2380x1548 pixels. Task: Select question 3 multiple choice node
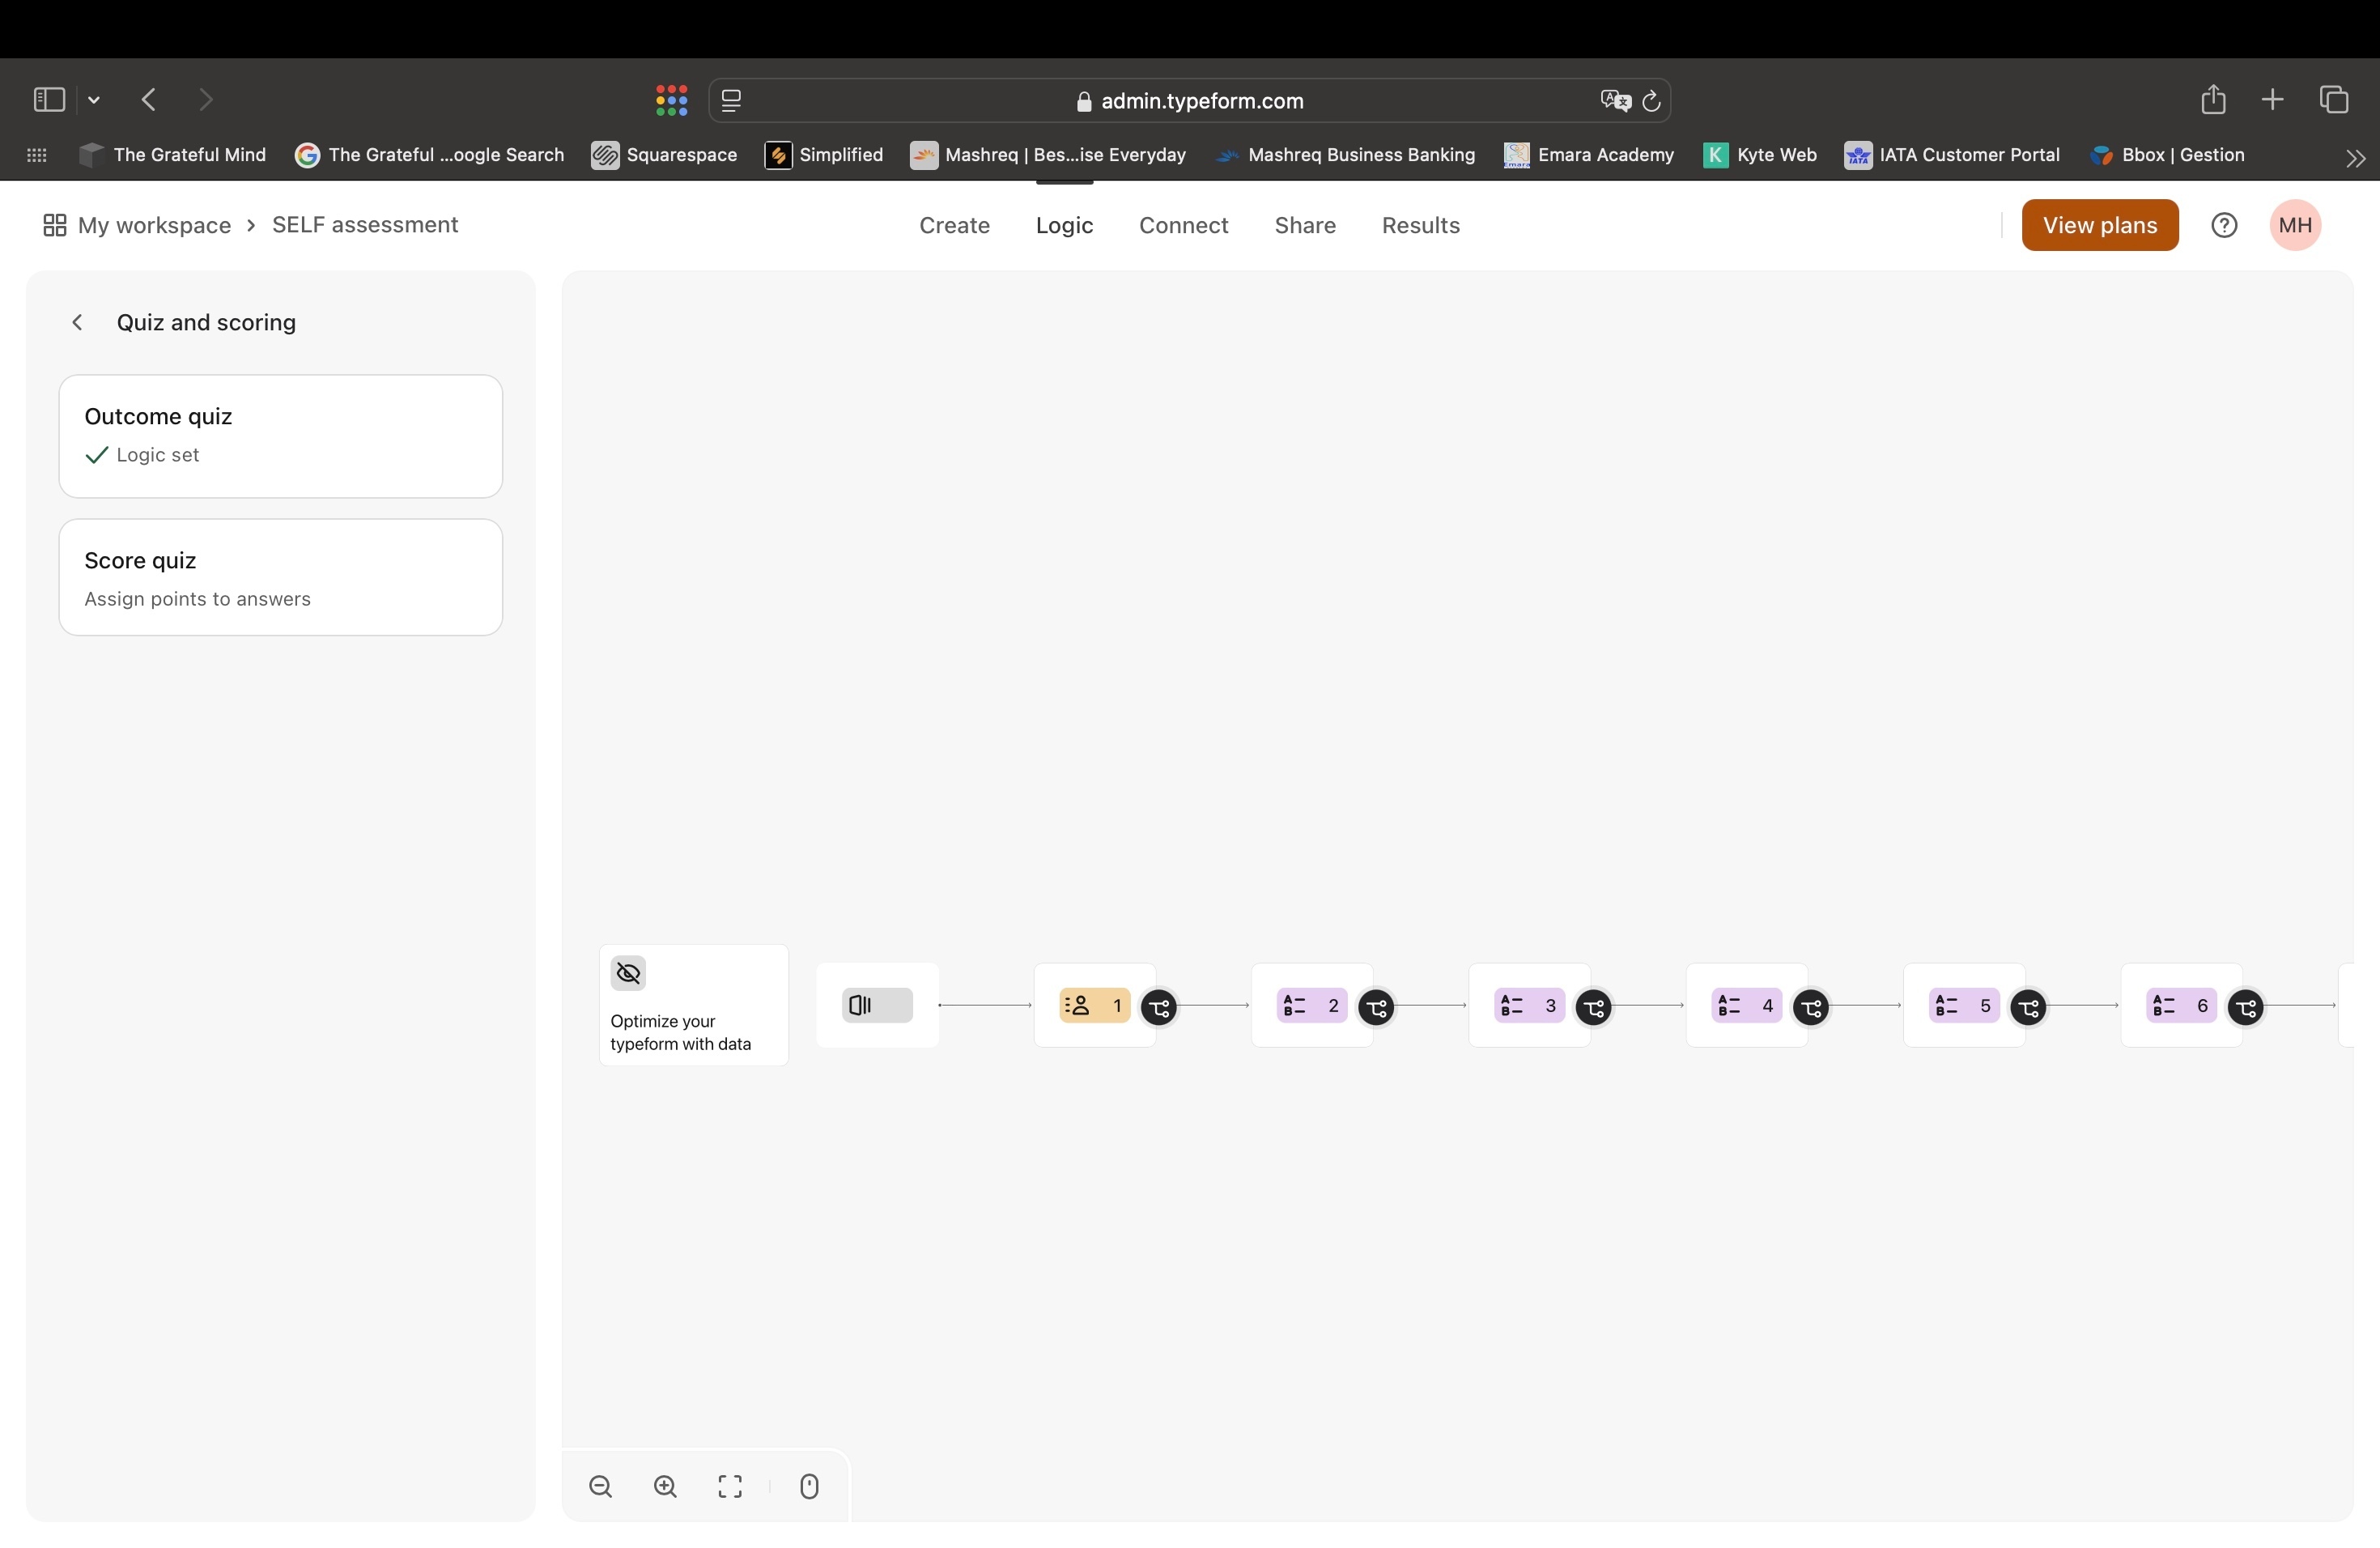pos(1529,1005)
